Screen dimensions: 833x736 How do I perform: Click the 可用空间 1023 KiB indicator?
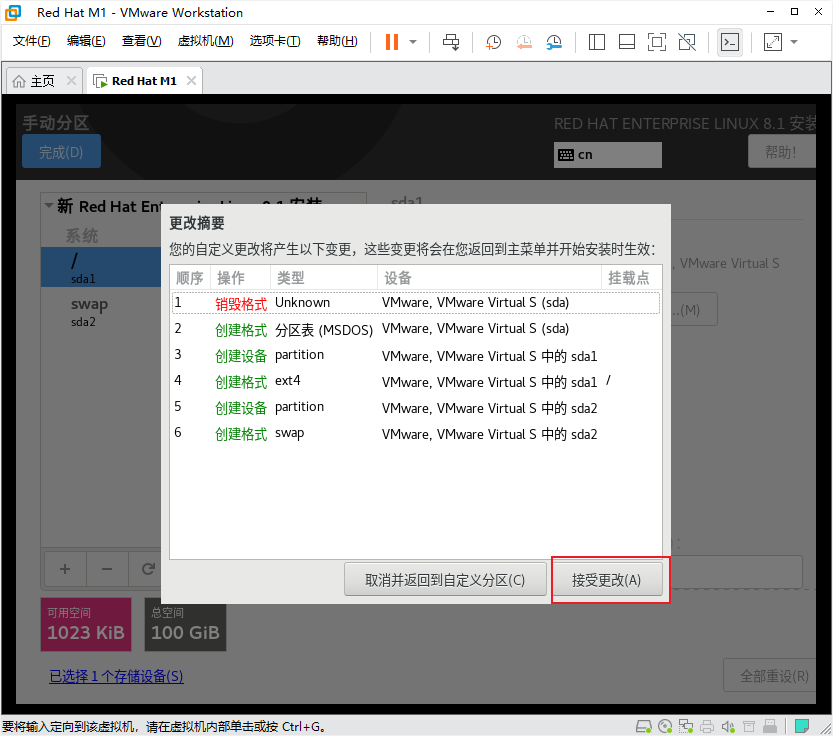(86, 624)
